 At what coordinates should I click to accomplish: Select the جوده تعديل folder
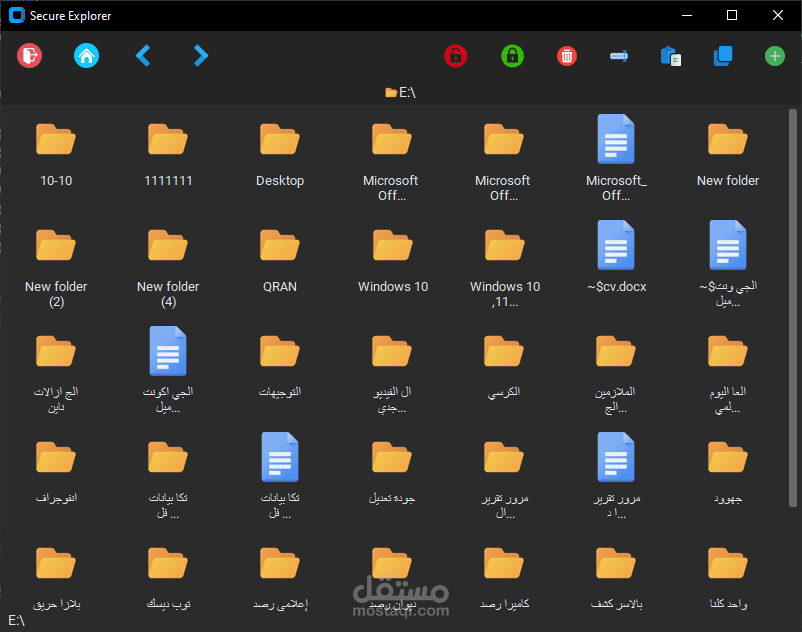[392, 472]
